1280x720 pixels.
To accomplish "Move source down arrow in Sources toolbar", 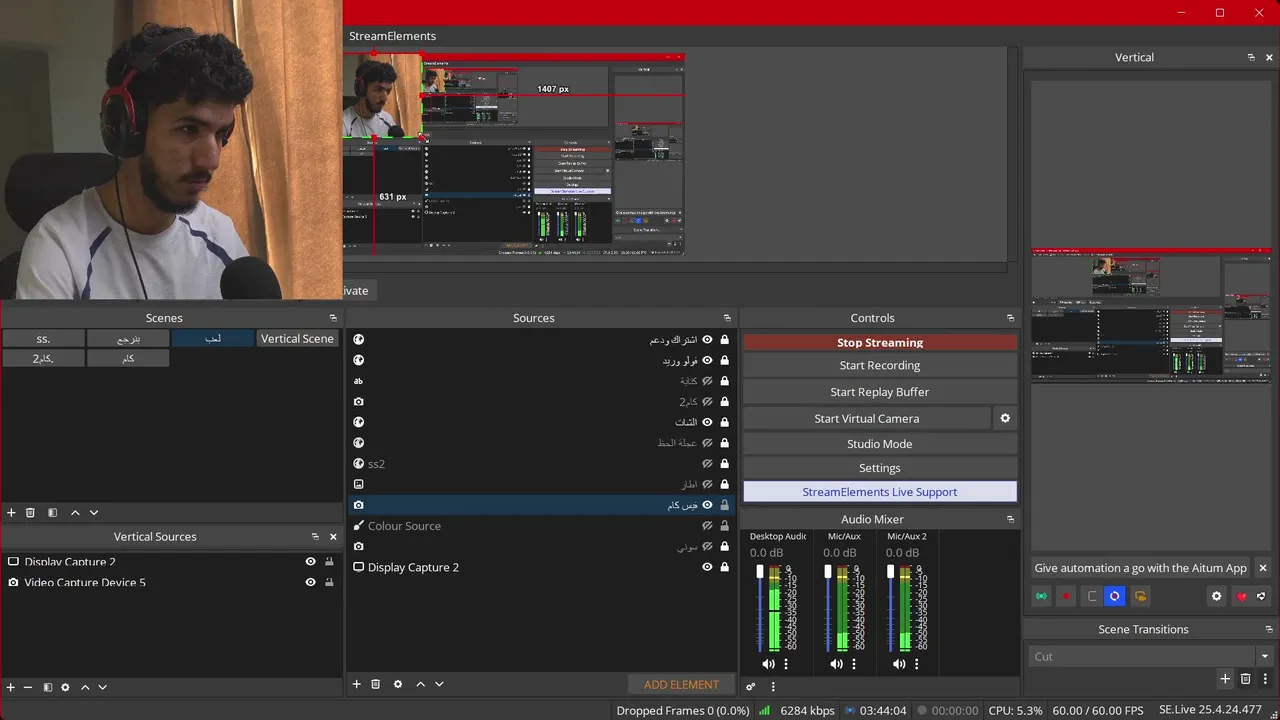I will 439,684.
